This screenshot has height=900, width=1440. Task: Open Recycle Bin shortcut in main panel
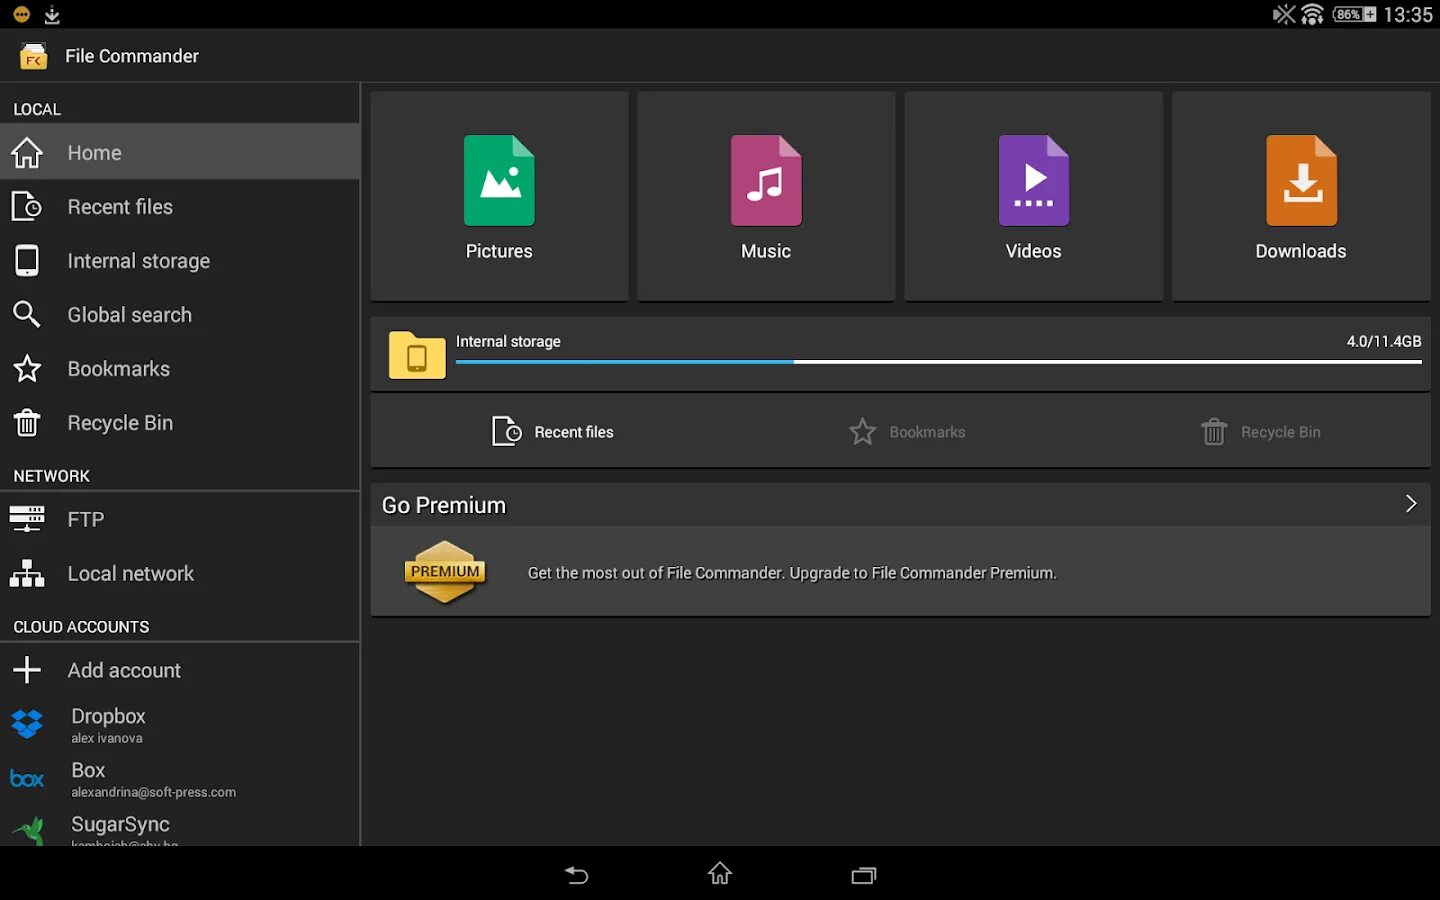pos(1260,432)
